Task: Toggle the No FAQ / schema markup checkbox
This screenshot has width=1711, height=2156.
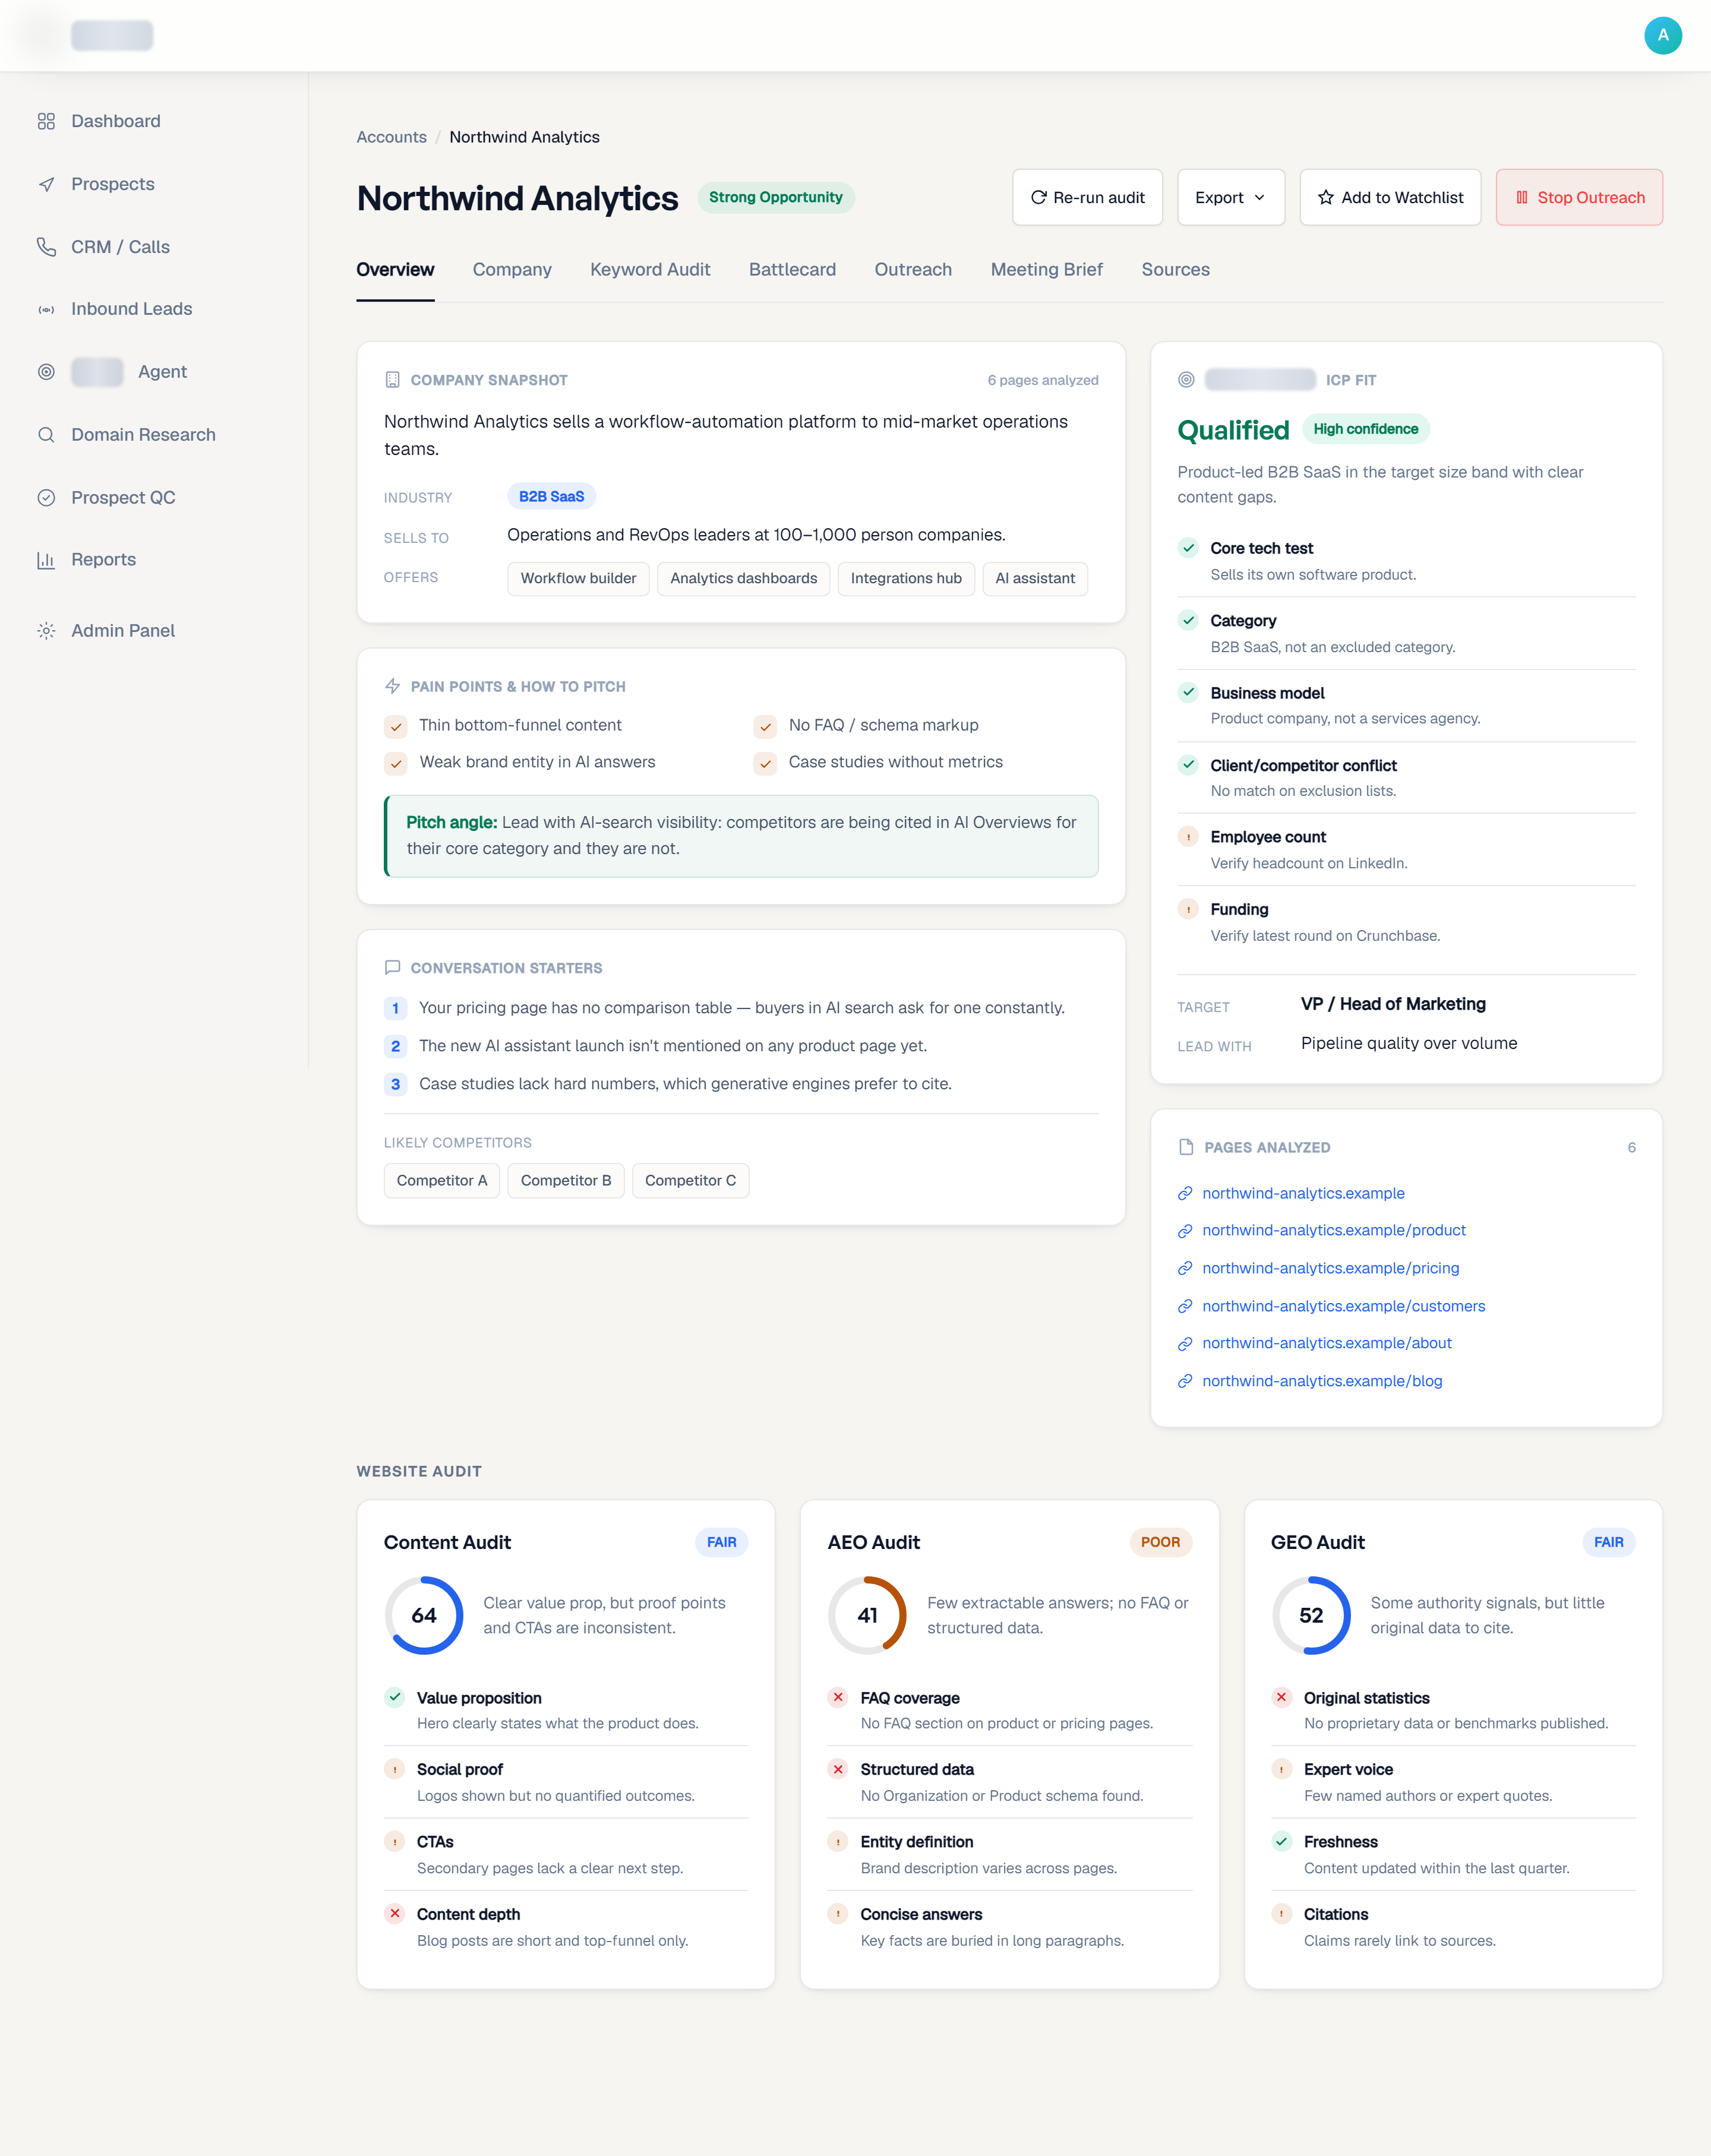Action: [765, 726]
